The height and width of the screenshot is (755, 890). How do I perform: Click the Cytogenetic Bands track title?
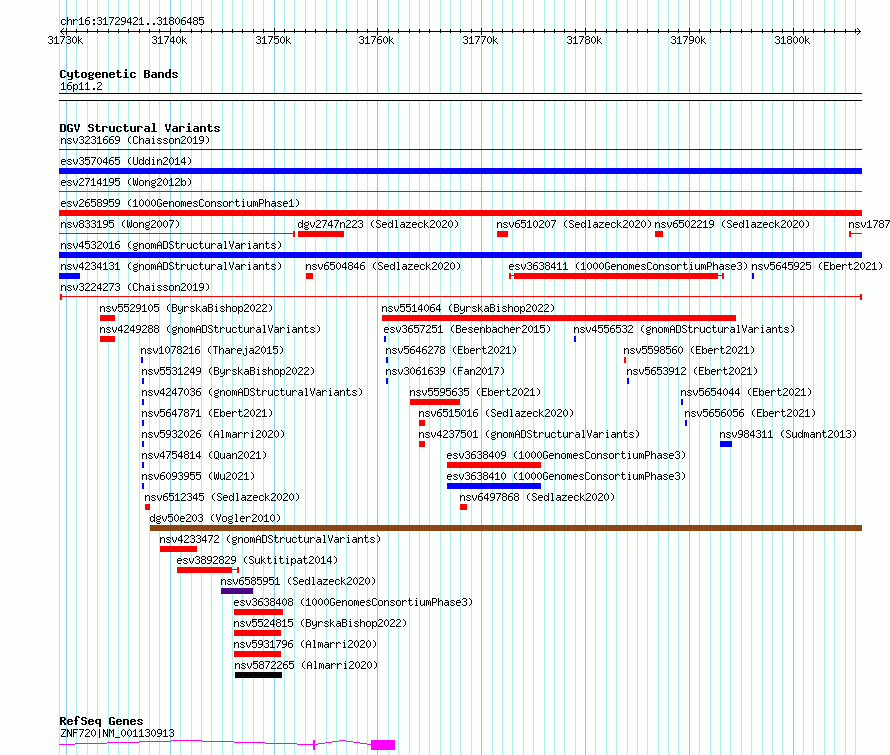click(119, 74)
